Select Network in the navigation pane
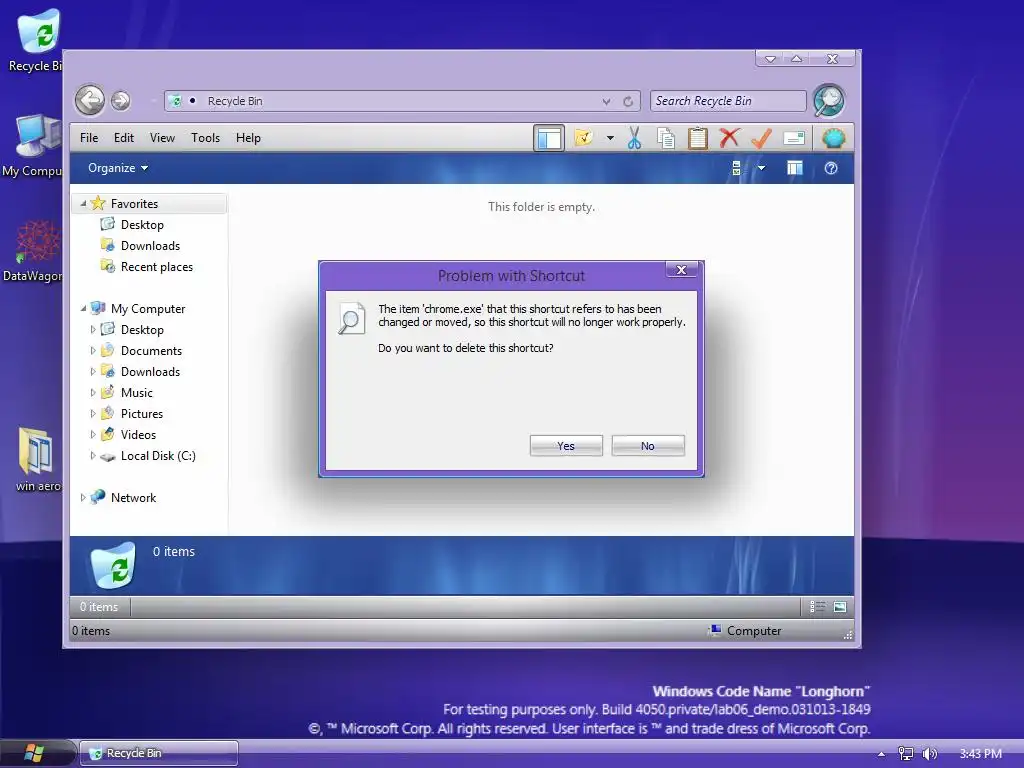Image resolution: width=1024 pixels, height=768 pixels. coord(133,498)
